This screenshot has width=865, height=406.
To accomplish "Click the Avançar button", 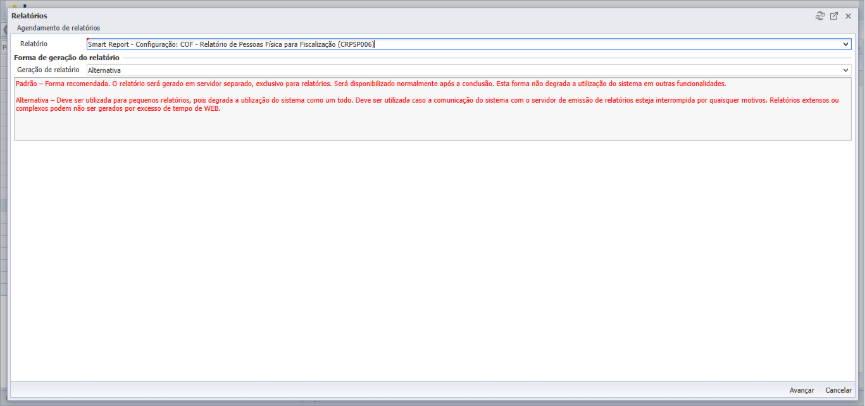I will point(802,390).
